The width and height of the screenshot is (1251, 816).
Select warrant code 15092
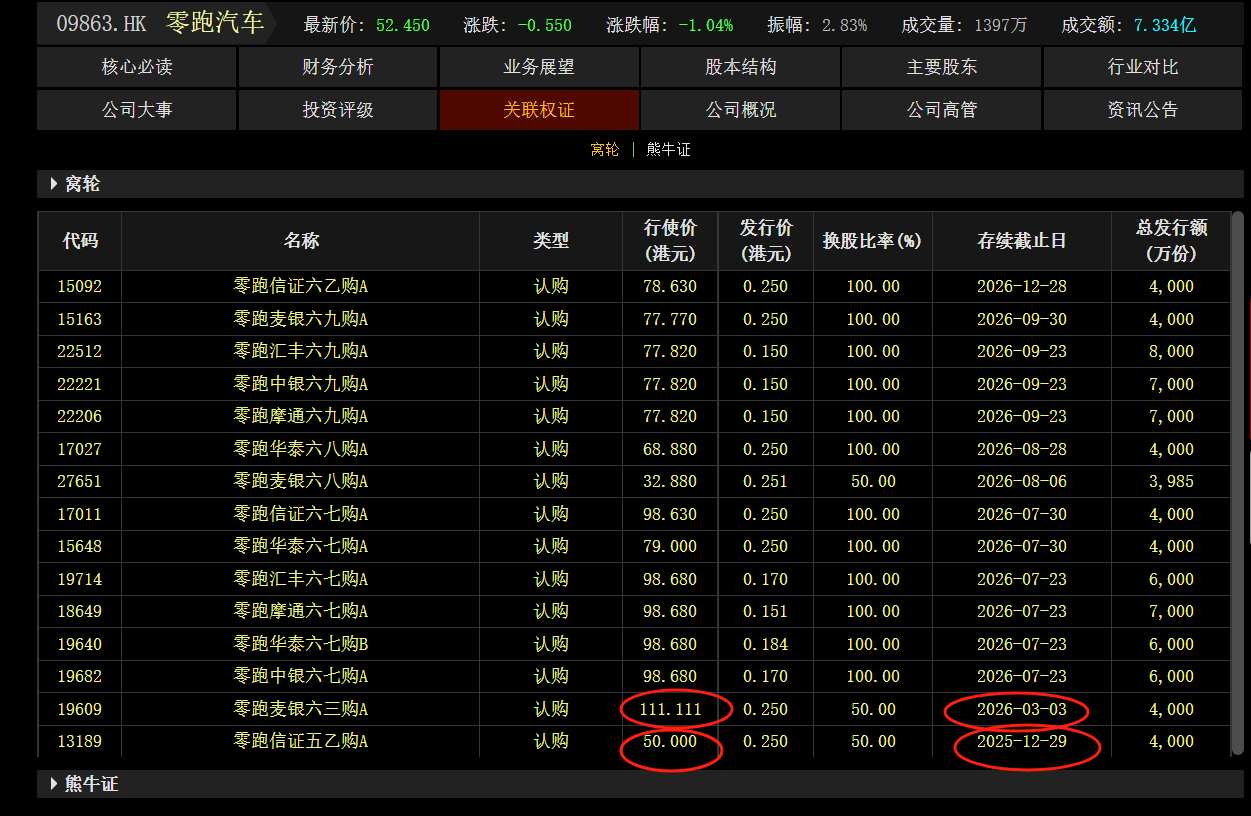click(80, 286)
